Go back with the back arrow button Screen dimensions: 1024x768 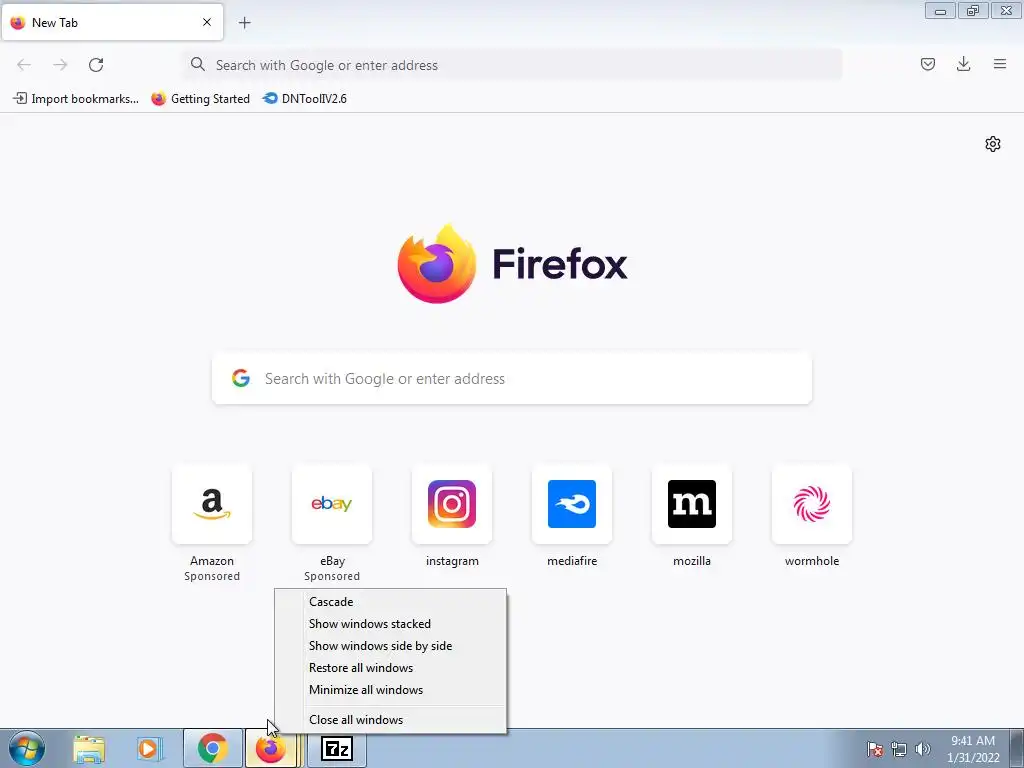pos(24,65)
